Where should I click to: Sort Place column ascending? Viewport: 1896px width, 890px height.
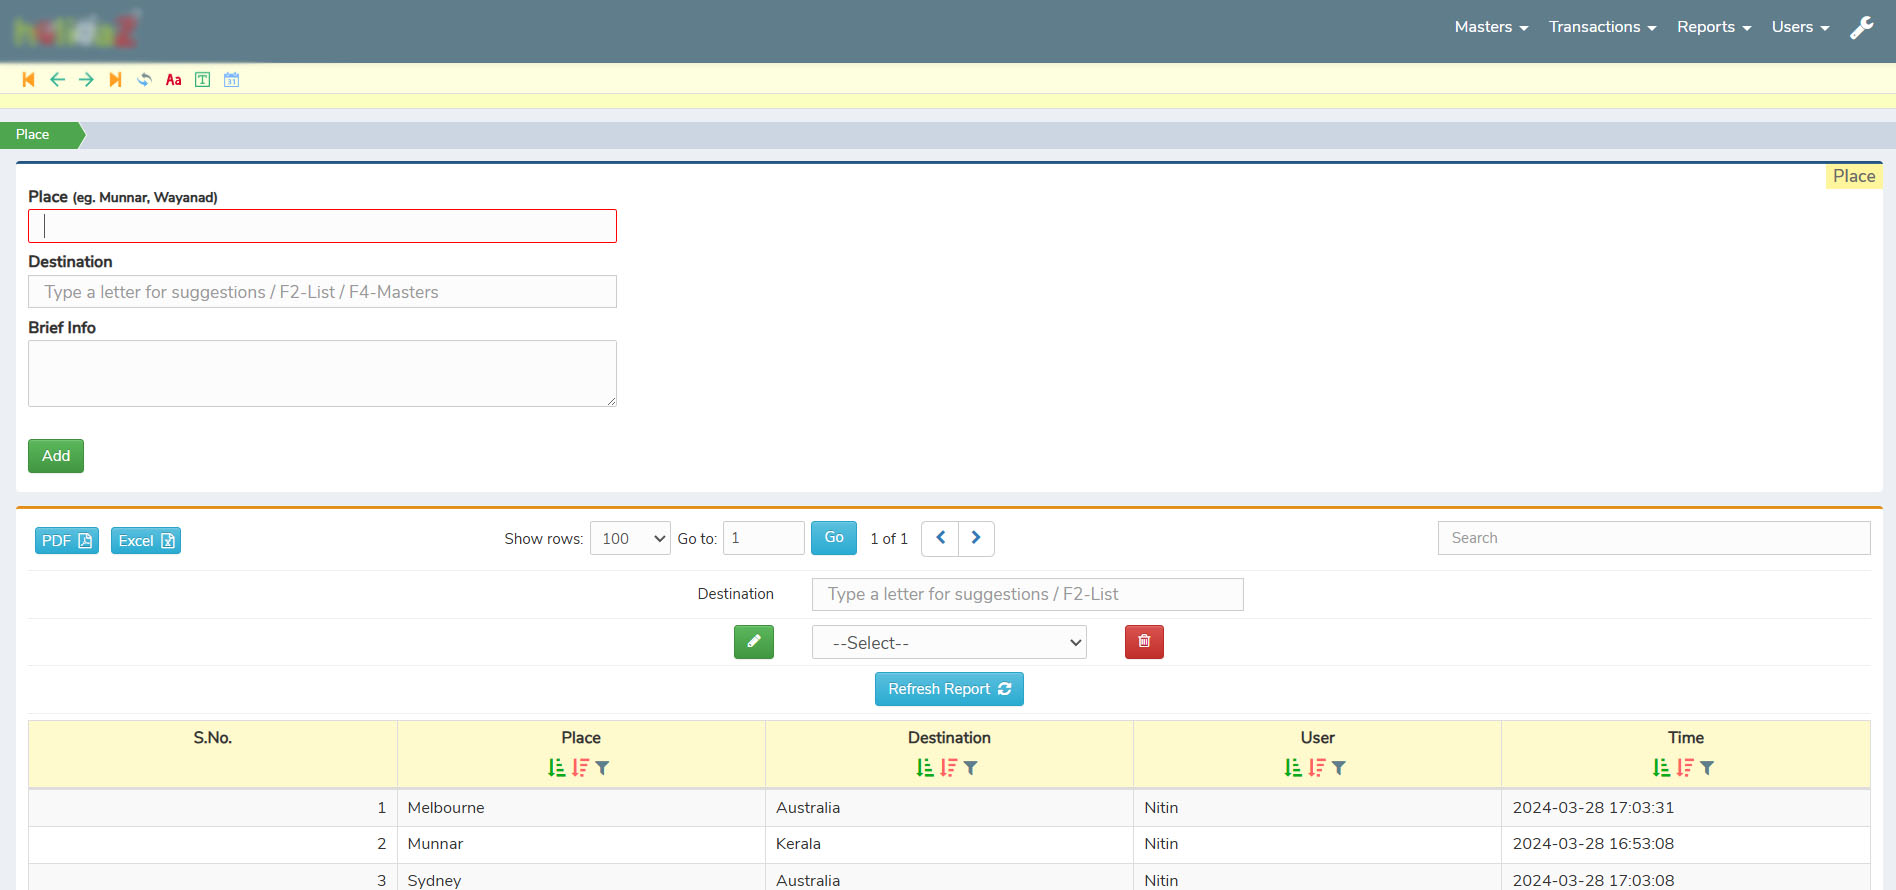(557, 768)
